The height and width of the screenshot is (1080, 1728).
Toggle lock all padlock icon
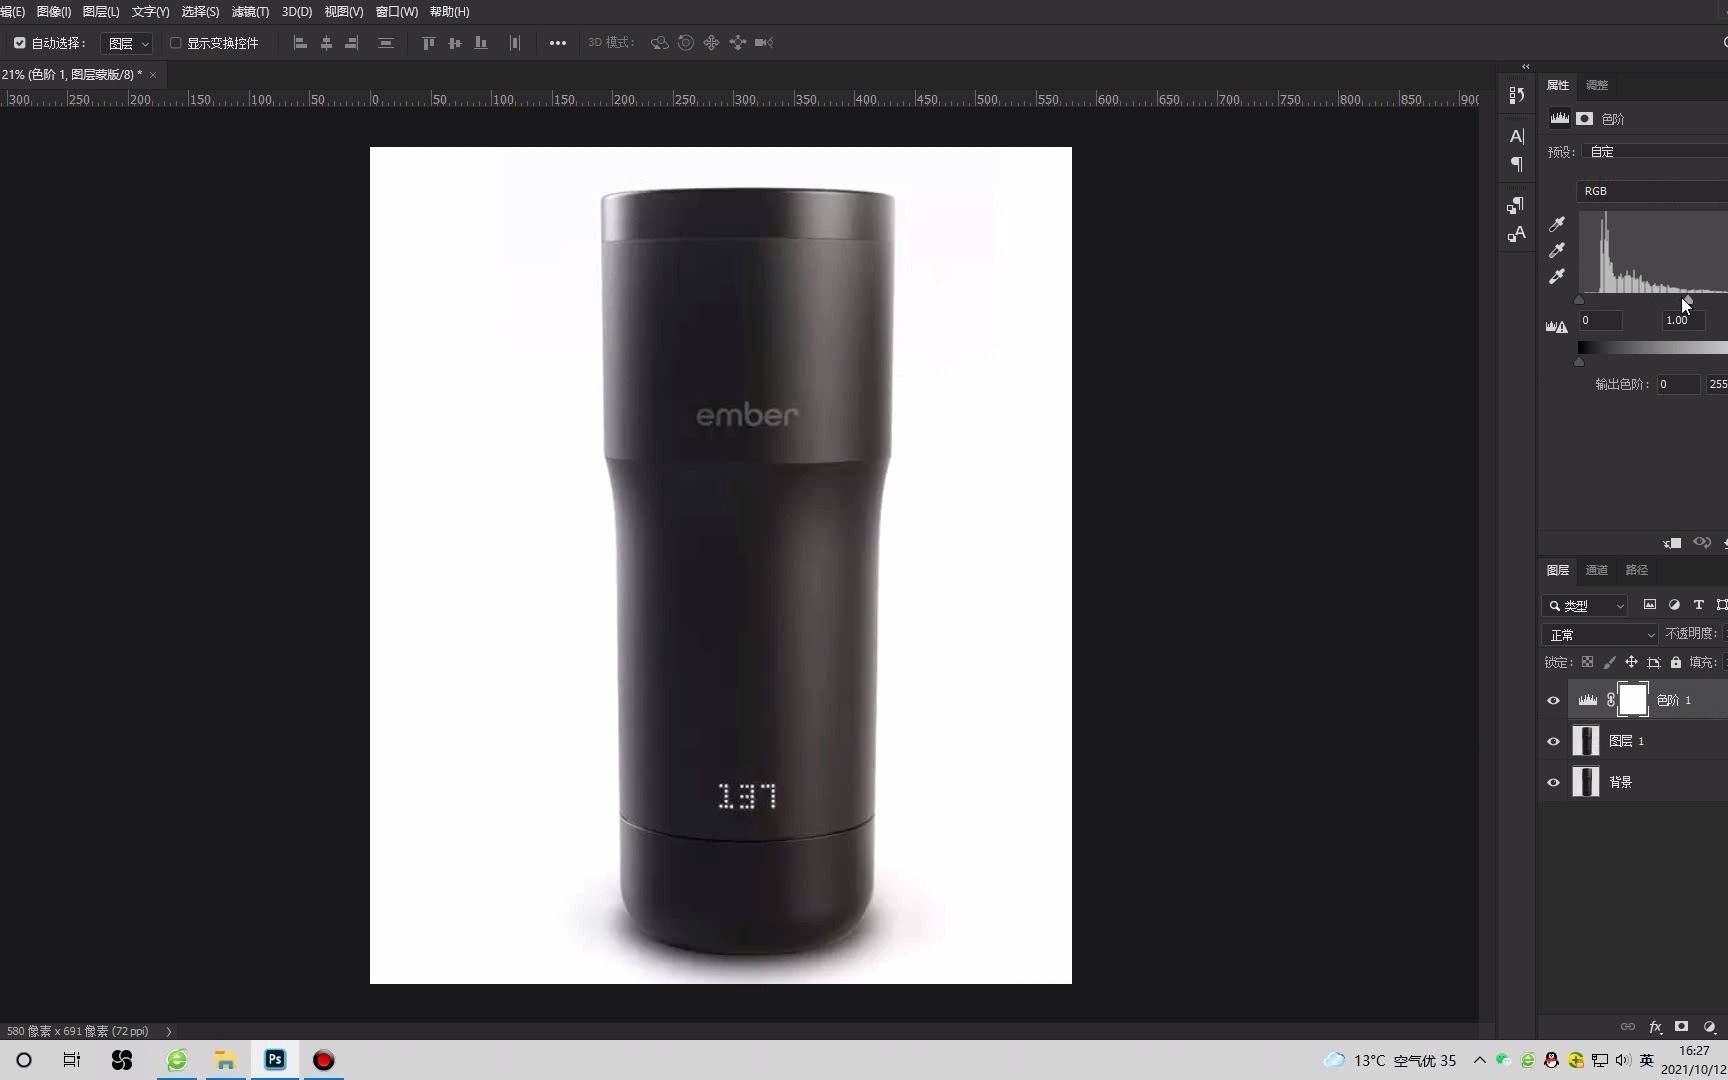(1676, 662)
